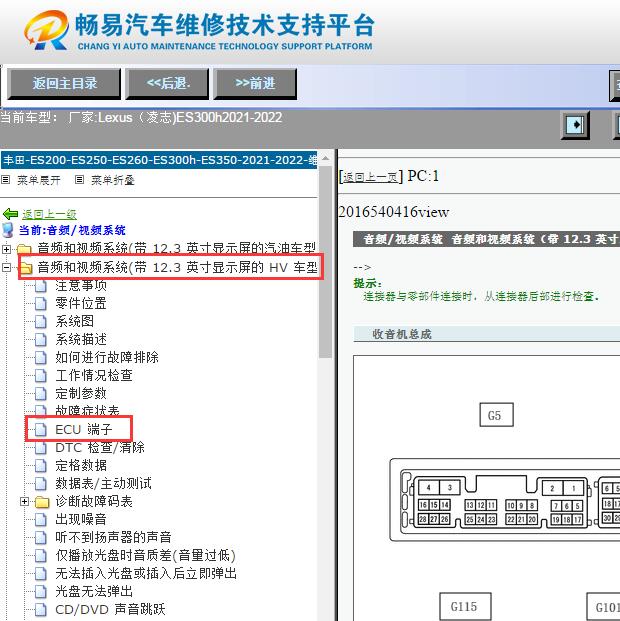
Task: Click the 菜单展开 list icon
Action: coord(6,180)
